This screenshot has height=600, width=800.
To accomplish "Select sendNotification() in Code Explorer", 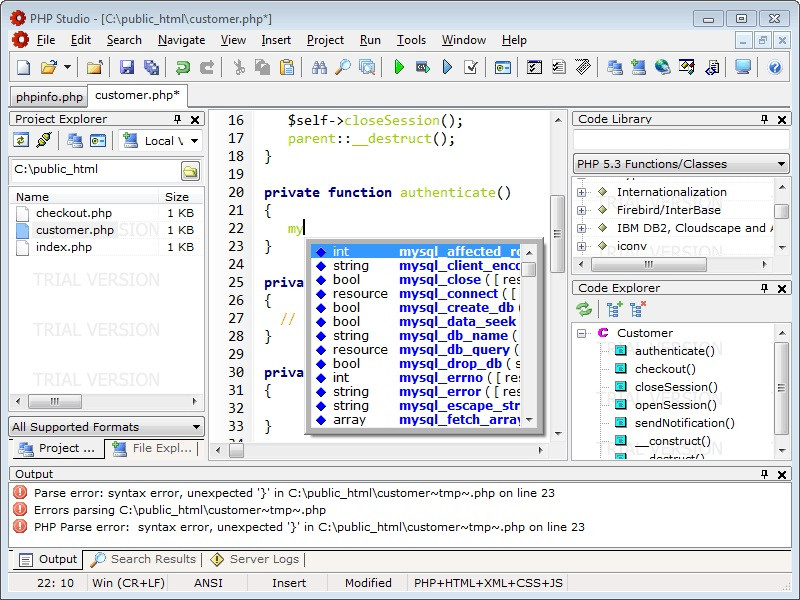I will [684, 423].
